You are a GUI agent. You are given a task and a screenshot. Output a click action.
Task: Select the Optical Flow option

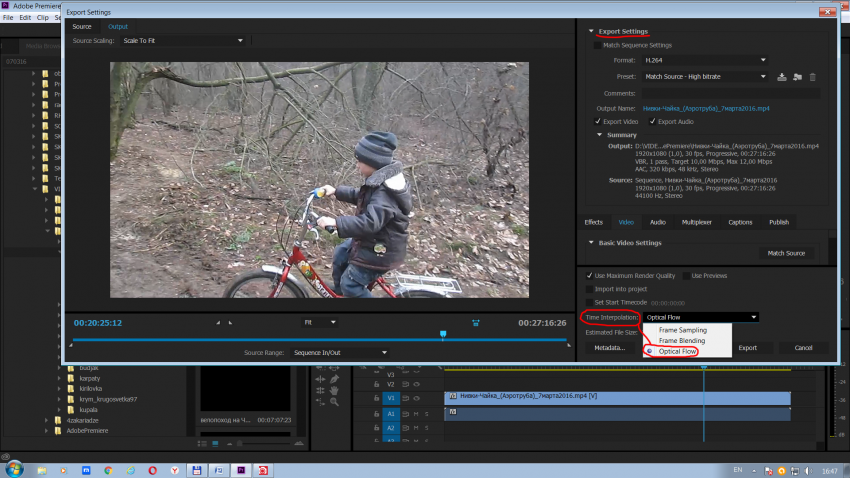pyautogui.click(x=687, y=351)
